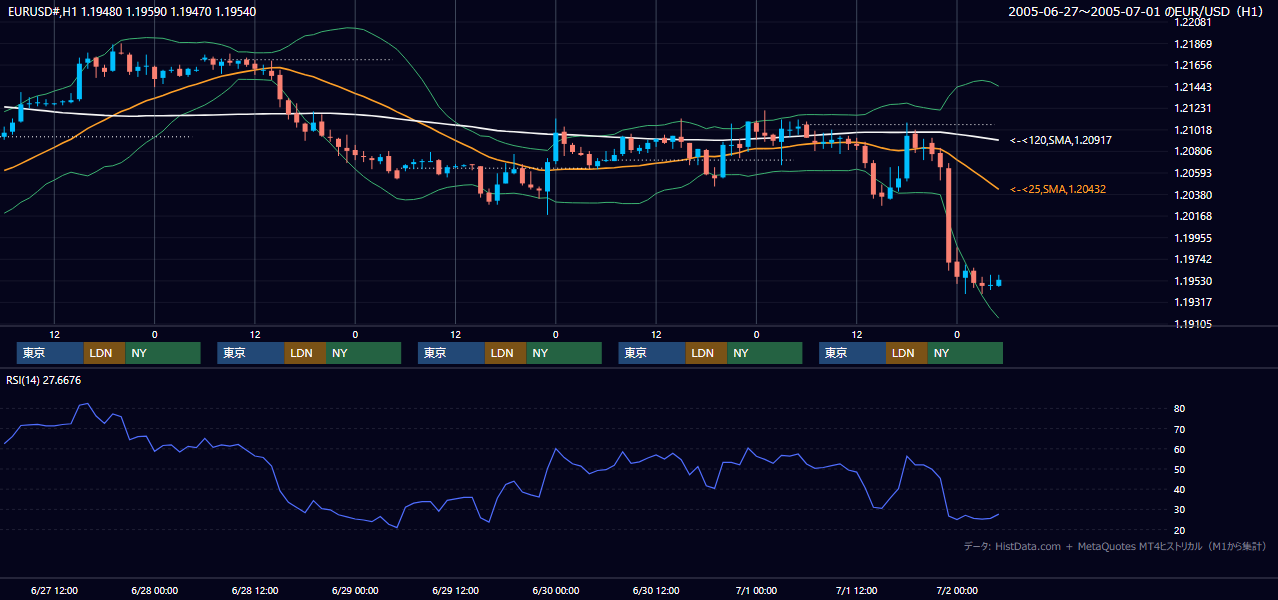Click the 6/29 12:00 time axis label
1278x600 pixels.
click(455, 590)
